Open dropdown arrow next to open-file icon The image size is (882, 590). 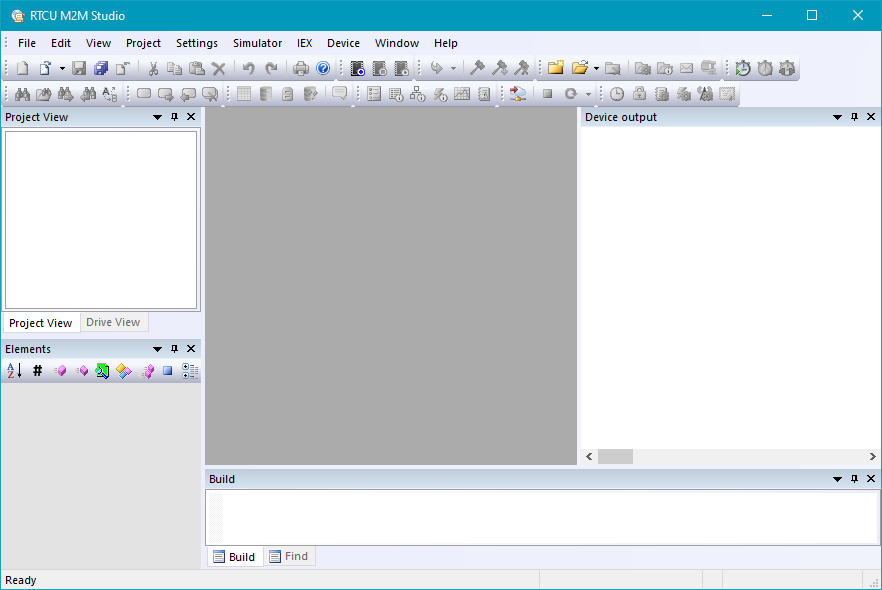(62, 69)
